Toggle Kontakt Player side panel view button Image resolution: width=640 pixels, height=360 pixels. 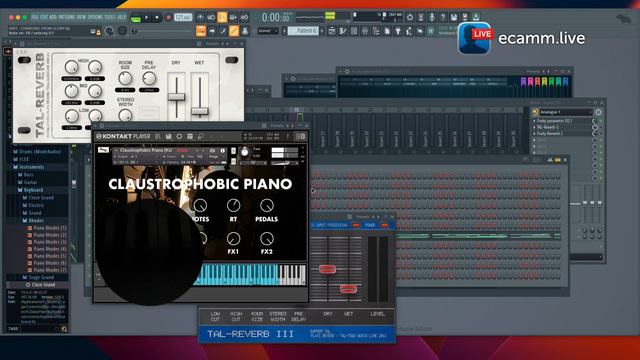[x=301, y=136]
